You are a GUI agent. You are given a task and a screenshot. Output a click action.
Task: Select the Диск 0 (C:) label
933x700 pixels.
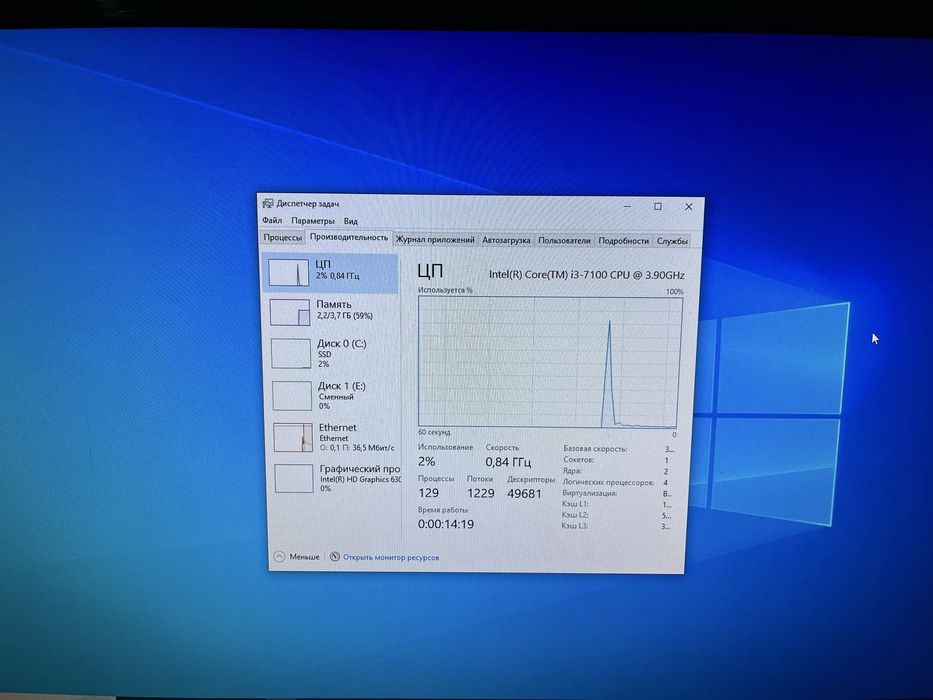click(x=342, y=343)
